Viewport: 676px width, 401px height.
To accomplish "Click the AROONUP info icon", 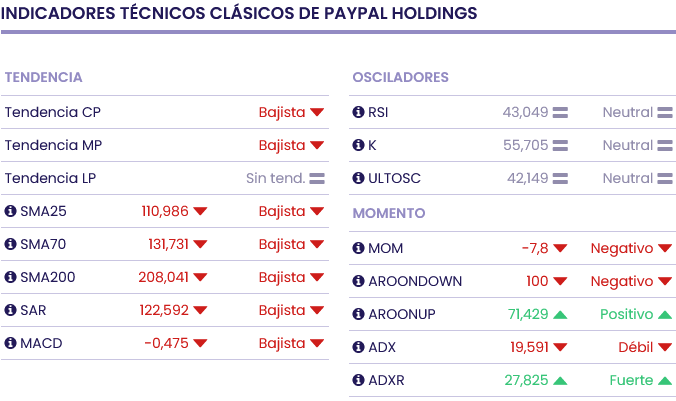I will point(359,314).
